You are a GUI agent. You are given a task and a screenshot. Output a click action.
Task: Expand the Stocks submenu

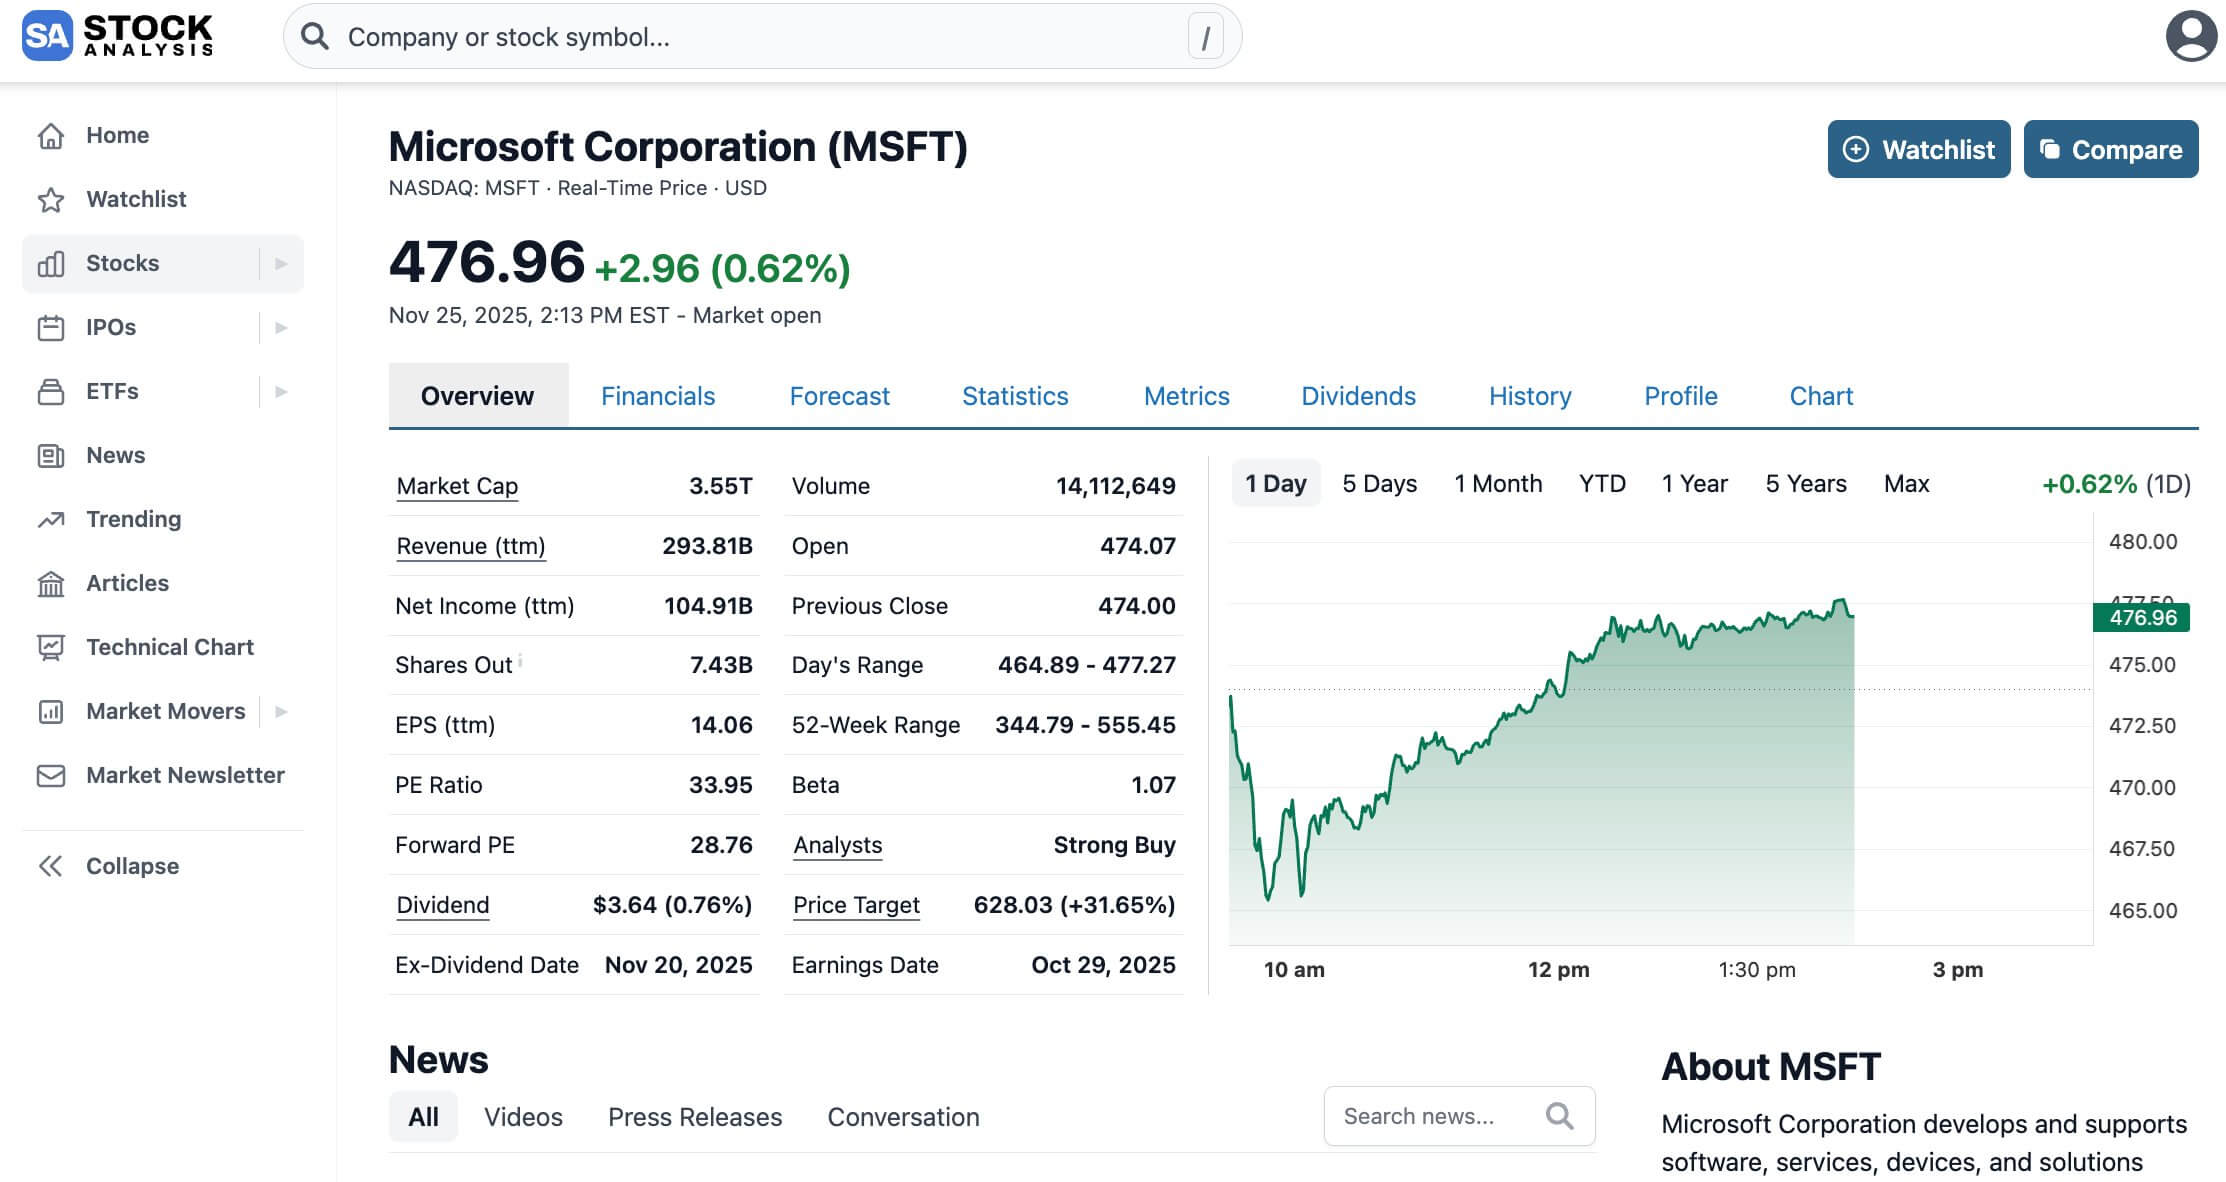[x=281, y=263]
